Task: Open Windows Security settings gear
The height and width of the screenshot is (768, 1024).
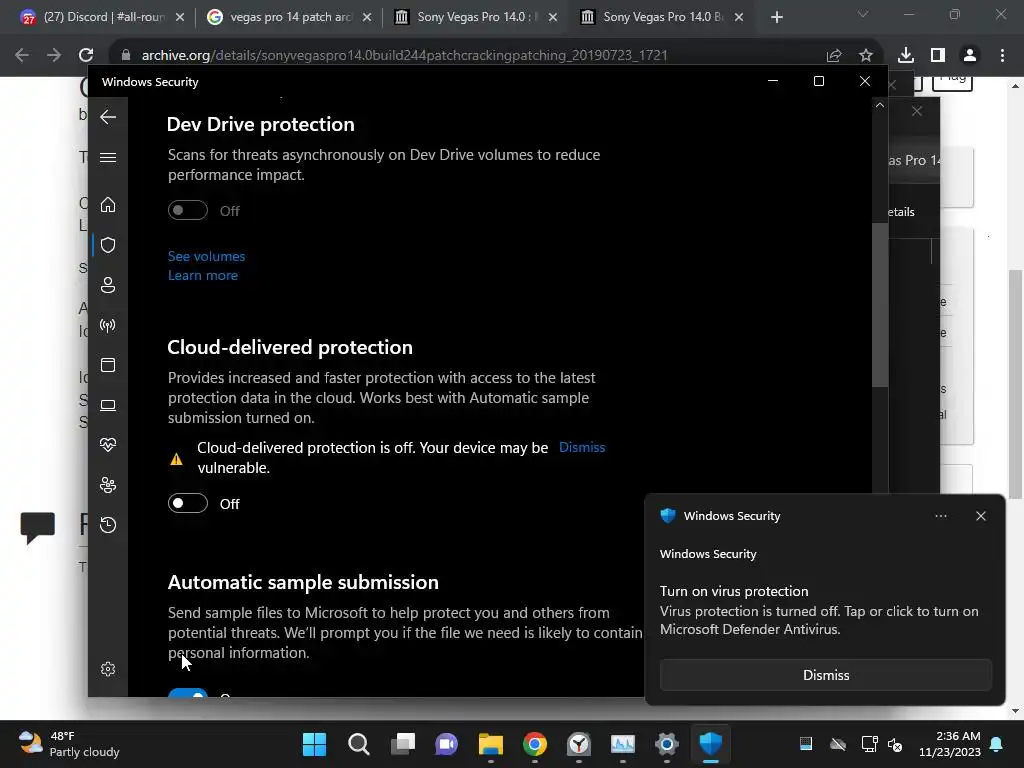Action: point(108,669)
